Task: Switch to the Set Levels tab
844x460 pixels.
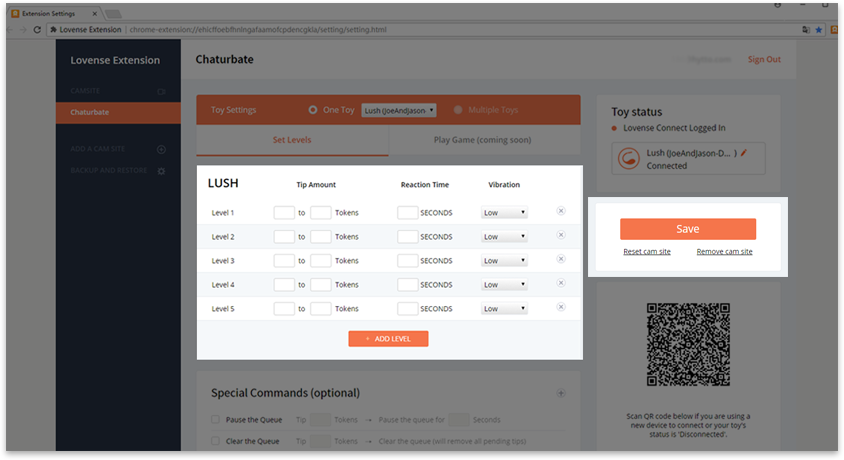Action: pos(292,140)
